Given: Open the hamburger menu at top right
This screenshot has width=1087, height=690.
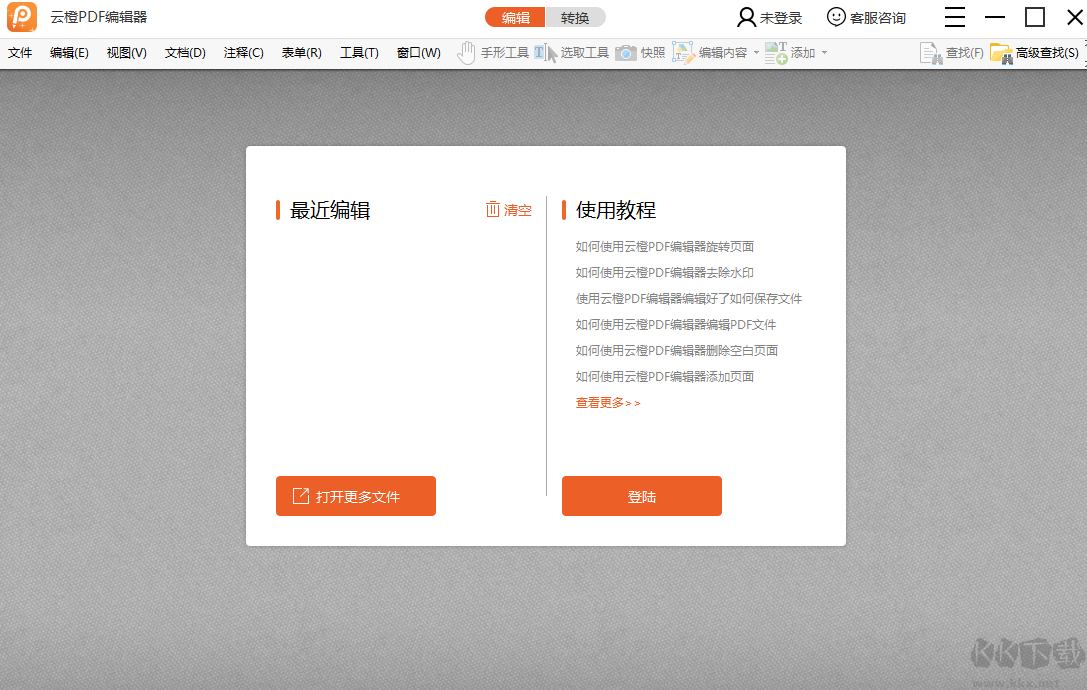Looking at the screenshot, I should coord(955,17).
